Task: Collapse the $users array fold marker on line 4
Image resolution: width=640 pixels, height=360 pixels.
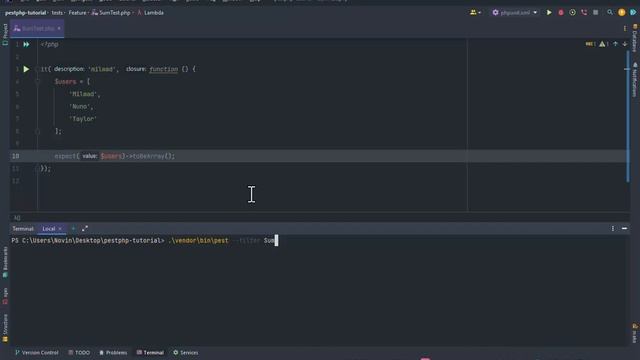Action: pos(37,82)
